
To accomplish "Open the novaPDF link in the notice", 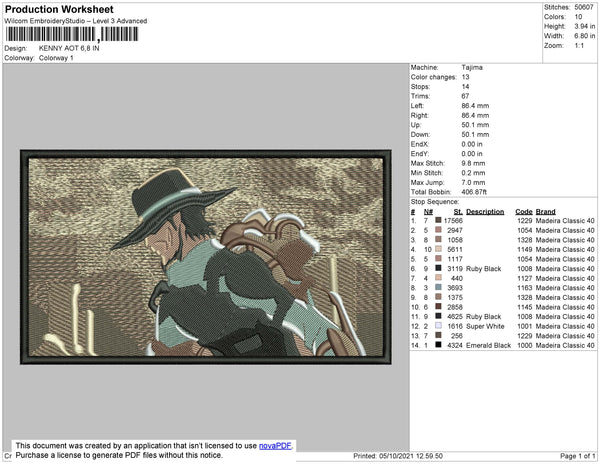I will 275,446.
